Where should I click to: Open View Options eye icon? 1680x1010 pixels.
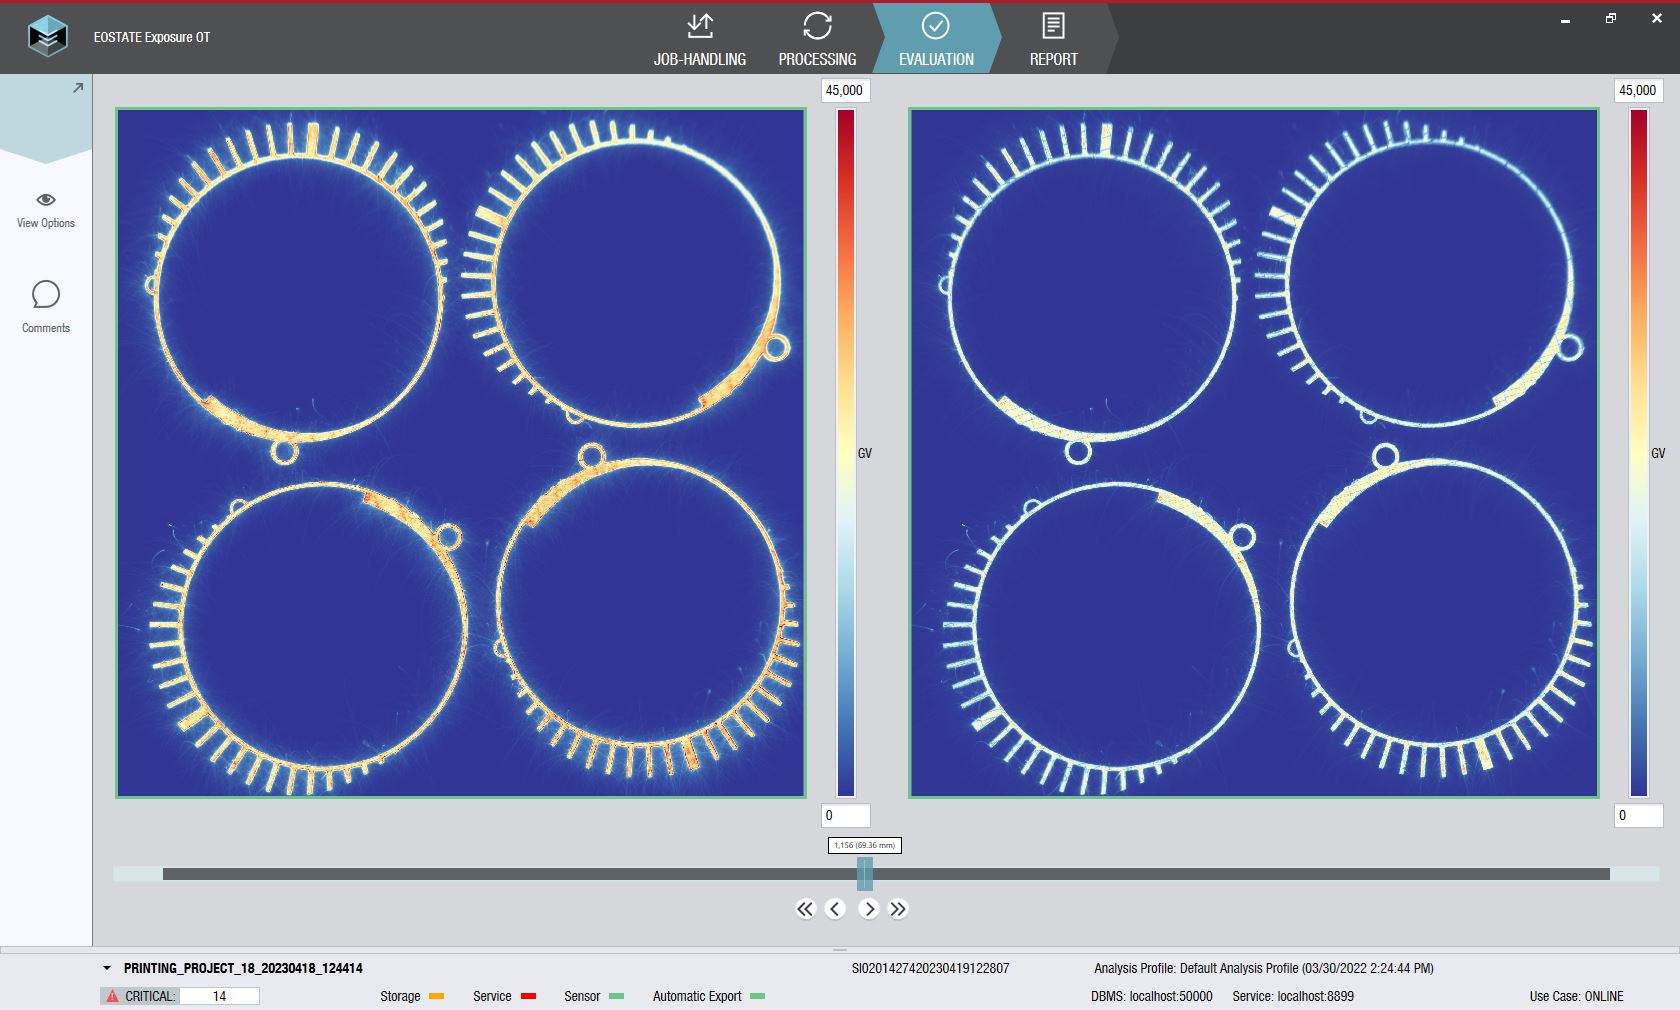pyautogui.click(x=46, y=200)
